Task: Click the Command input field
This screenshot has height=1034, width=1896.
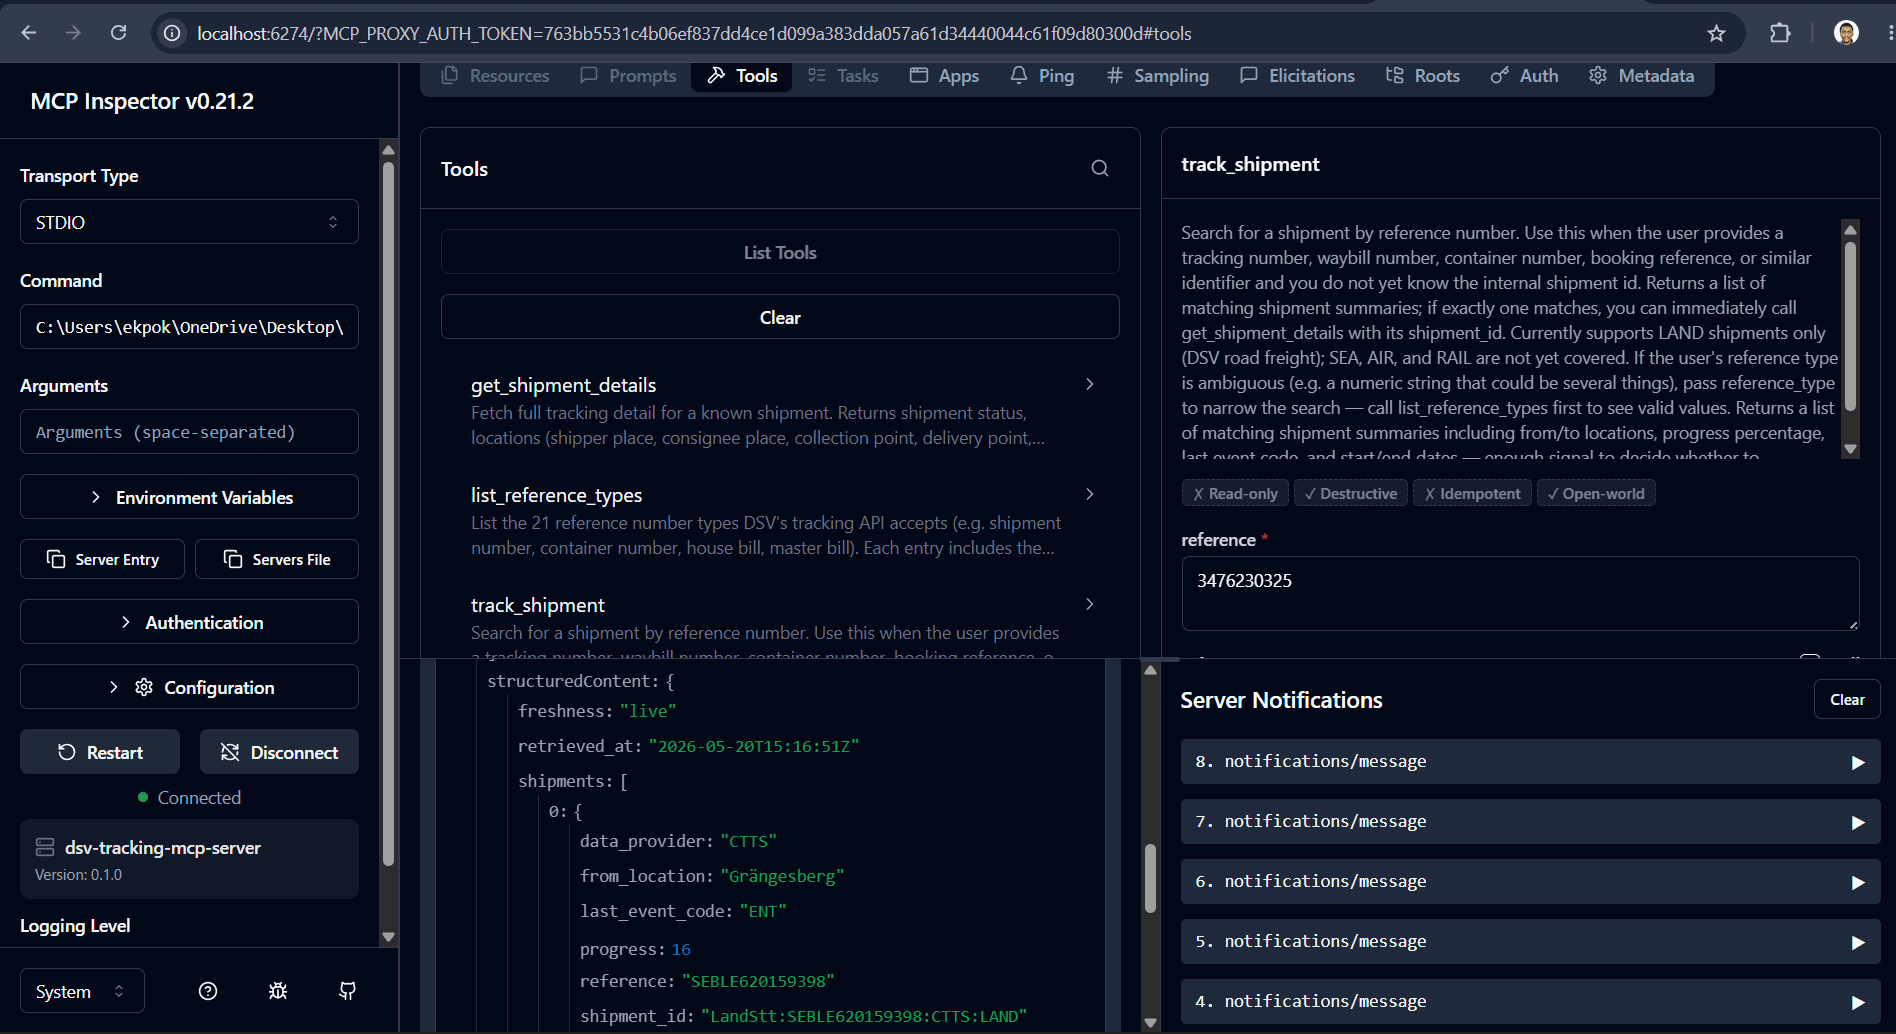Action: point(189,327)
